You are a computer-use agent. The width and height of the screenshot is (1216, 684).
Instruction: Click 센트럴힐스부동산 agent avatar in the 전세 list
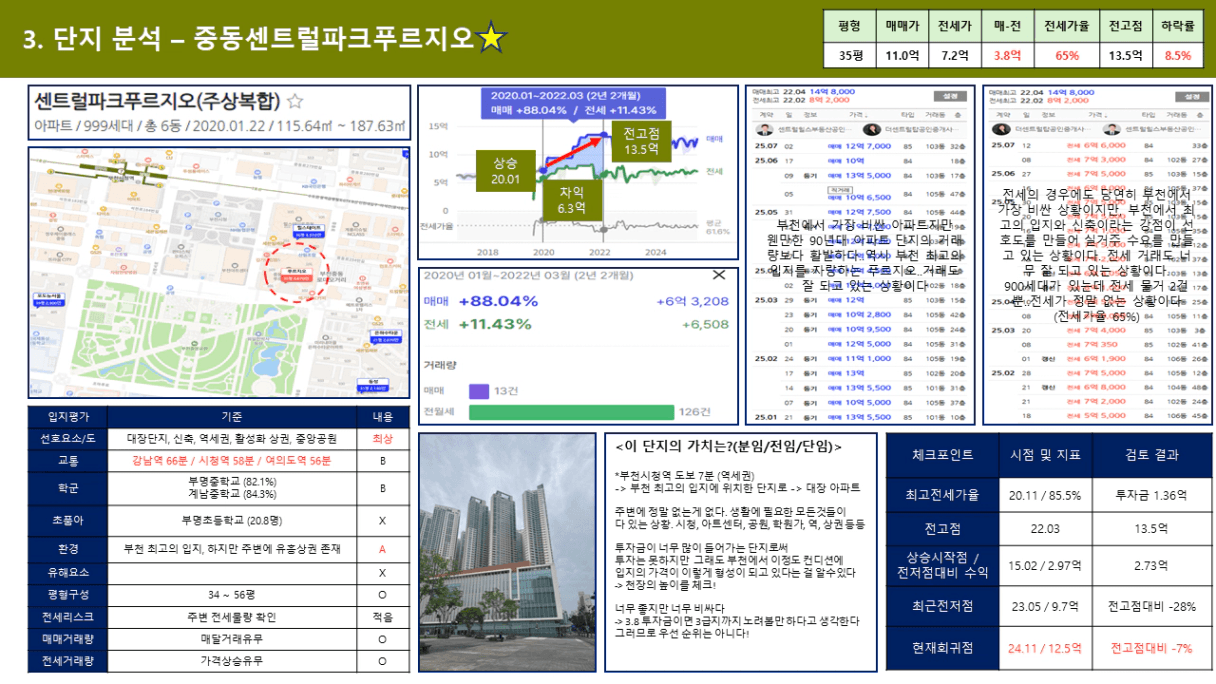1113,129
